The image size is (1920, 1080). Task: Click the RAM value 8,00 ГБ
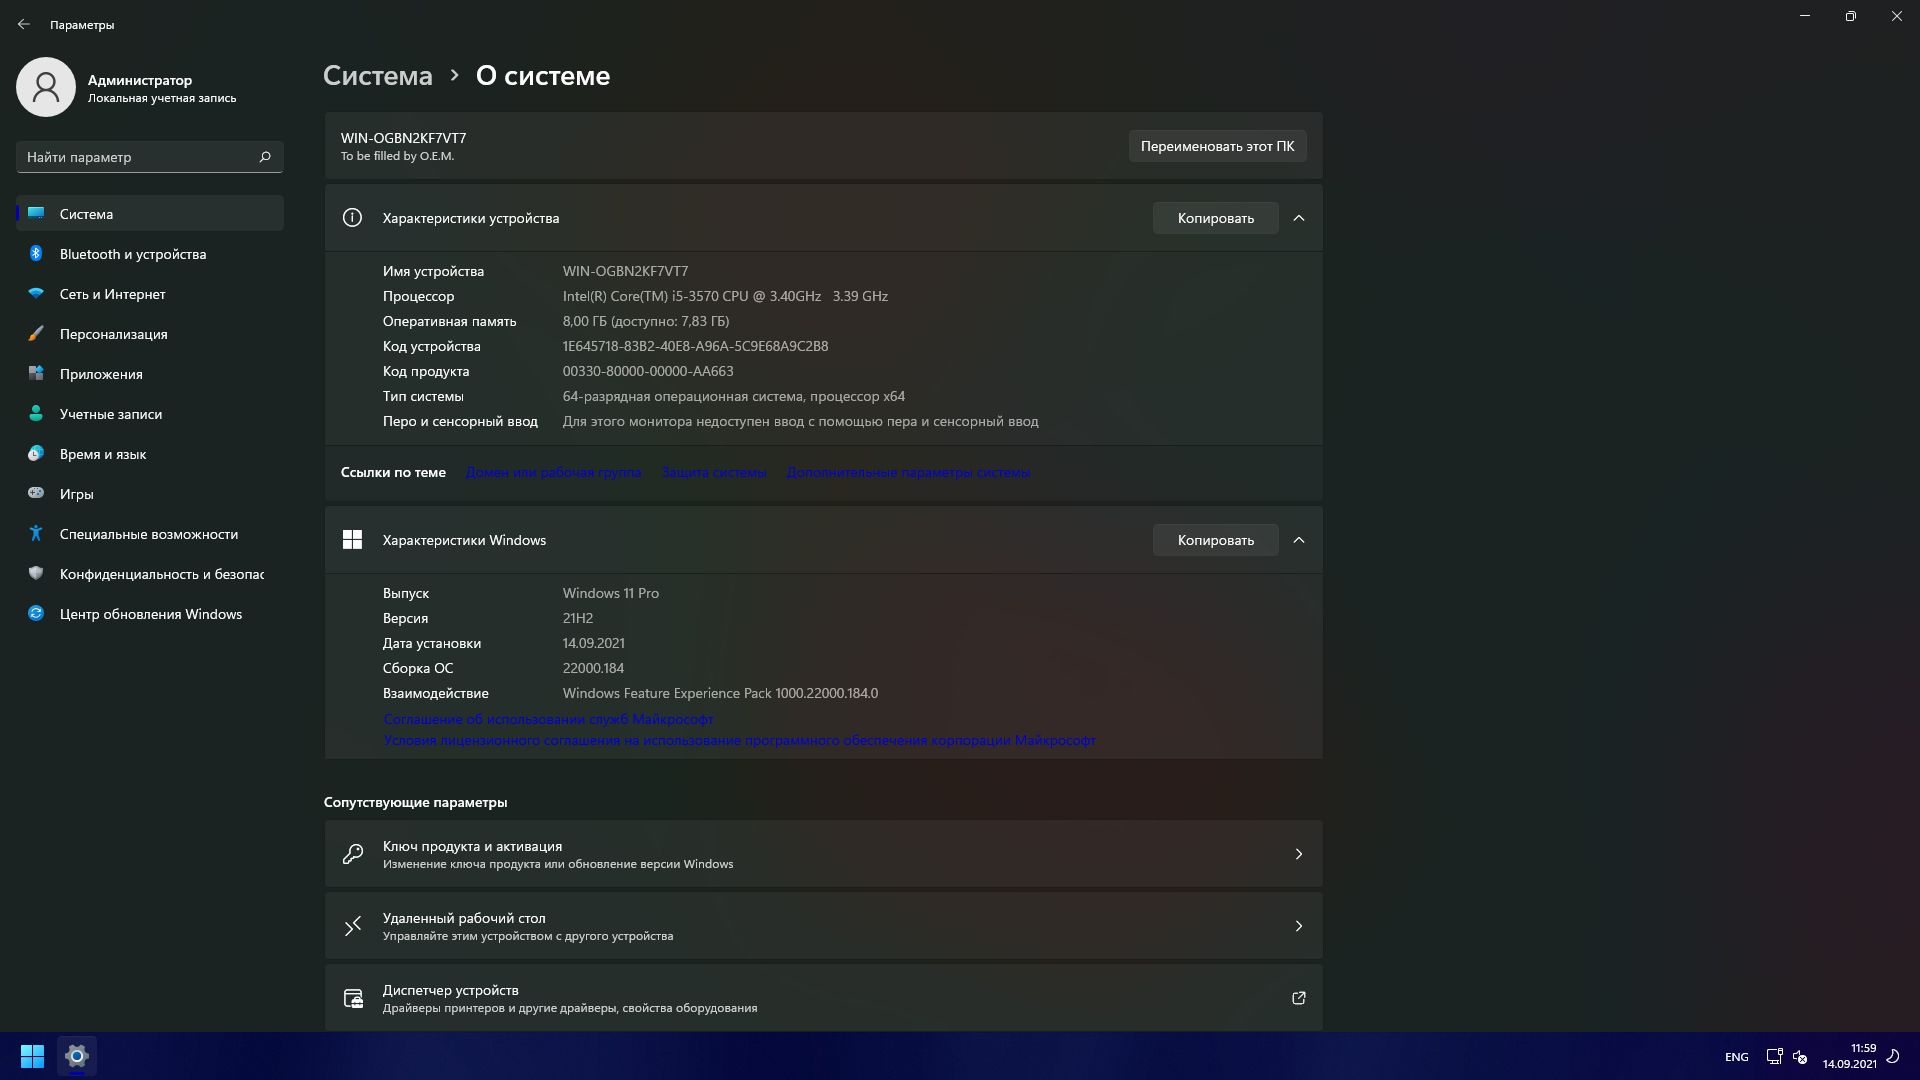click(x=646, y=321)
